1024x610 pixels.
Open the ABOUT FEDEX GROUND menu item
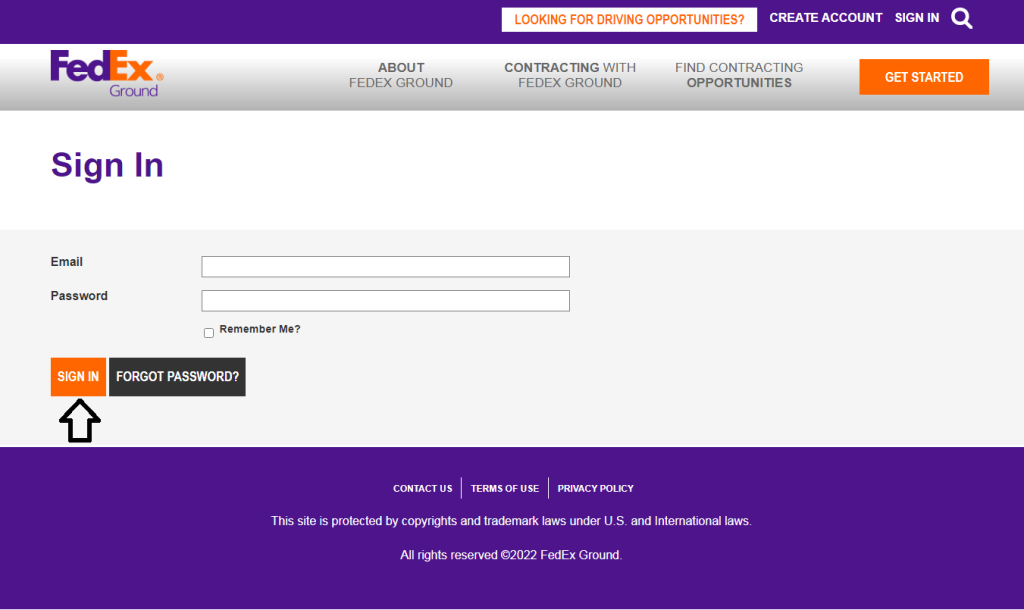[401, 75]
